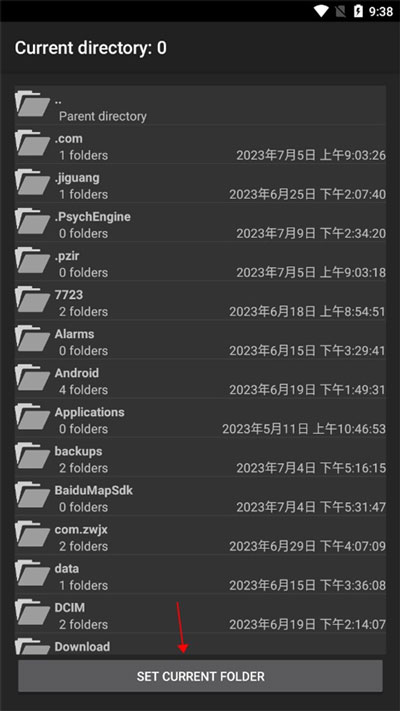Open the Applications folder entry
400x711 pixels.
coord(200,420)
